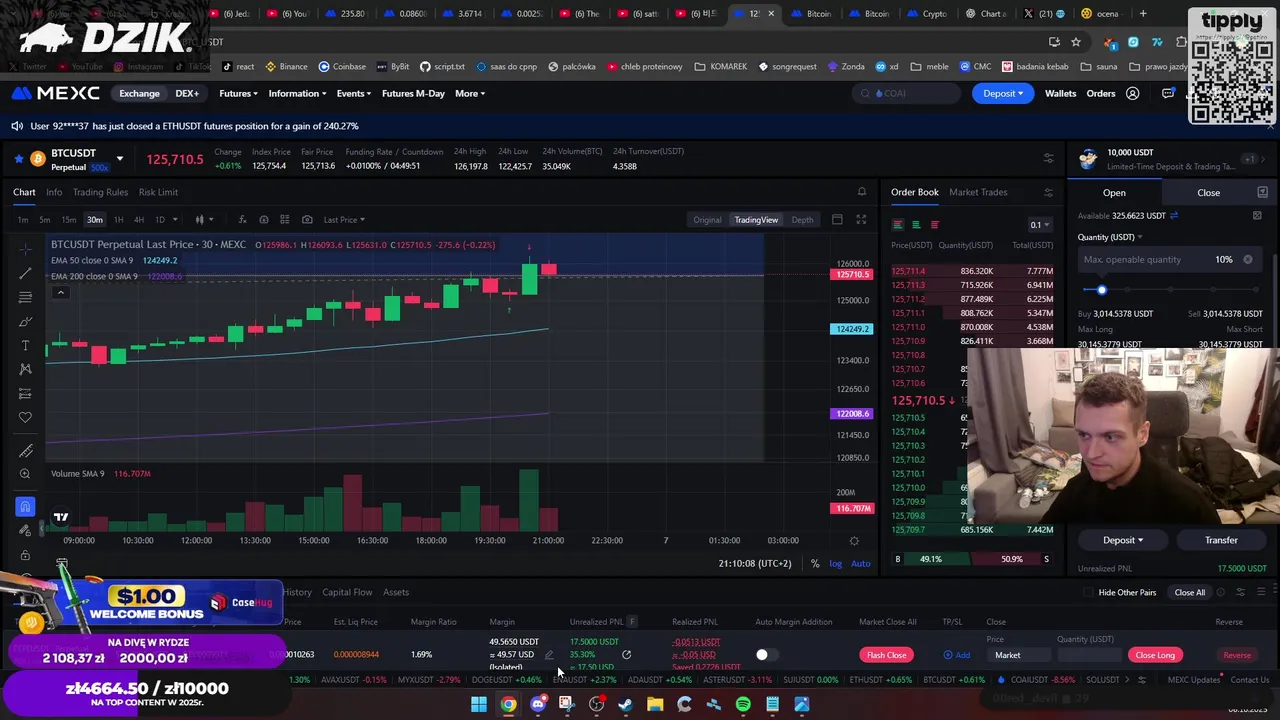1280x720 pixels.
Task: Toggle lock all drawing tools
Action: click(x=25, y=555)
